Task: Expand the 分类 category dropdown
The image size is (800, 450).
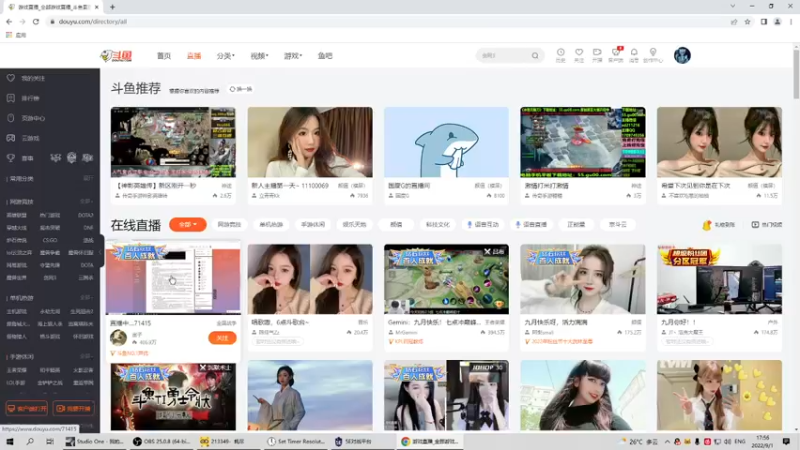Action: 226,56
